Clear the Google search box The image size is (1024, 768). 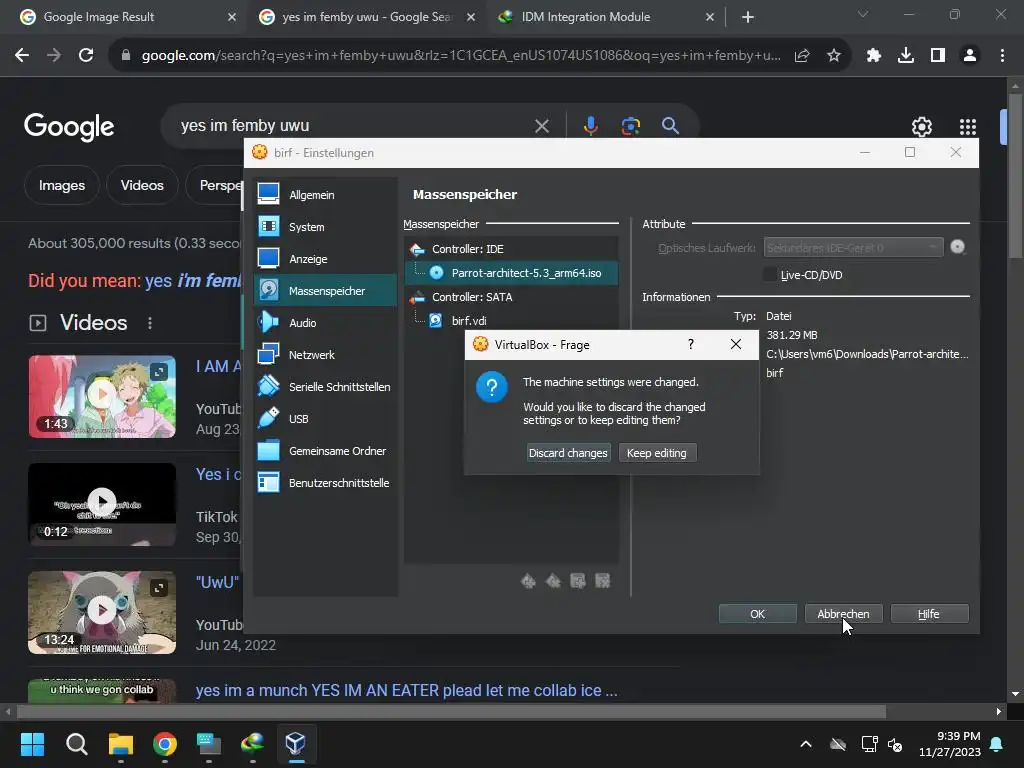click(x=542, y=125)
